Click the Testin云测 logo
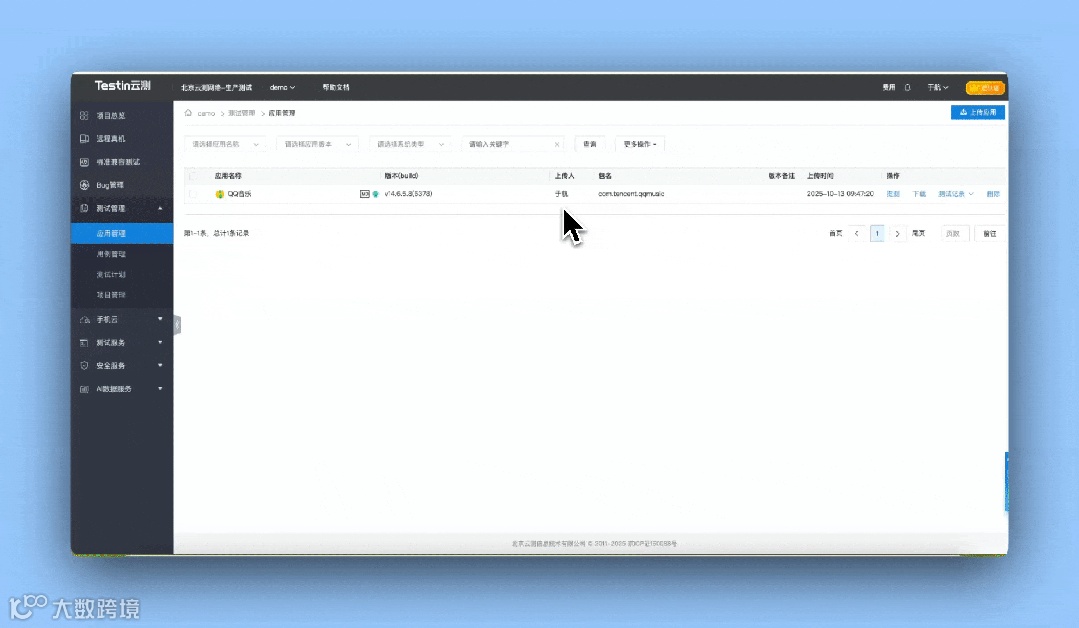1079x628 pixels. tap(122, 85)
